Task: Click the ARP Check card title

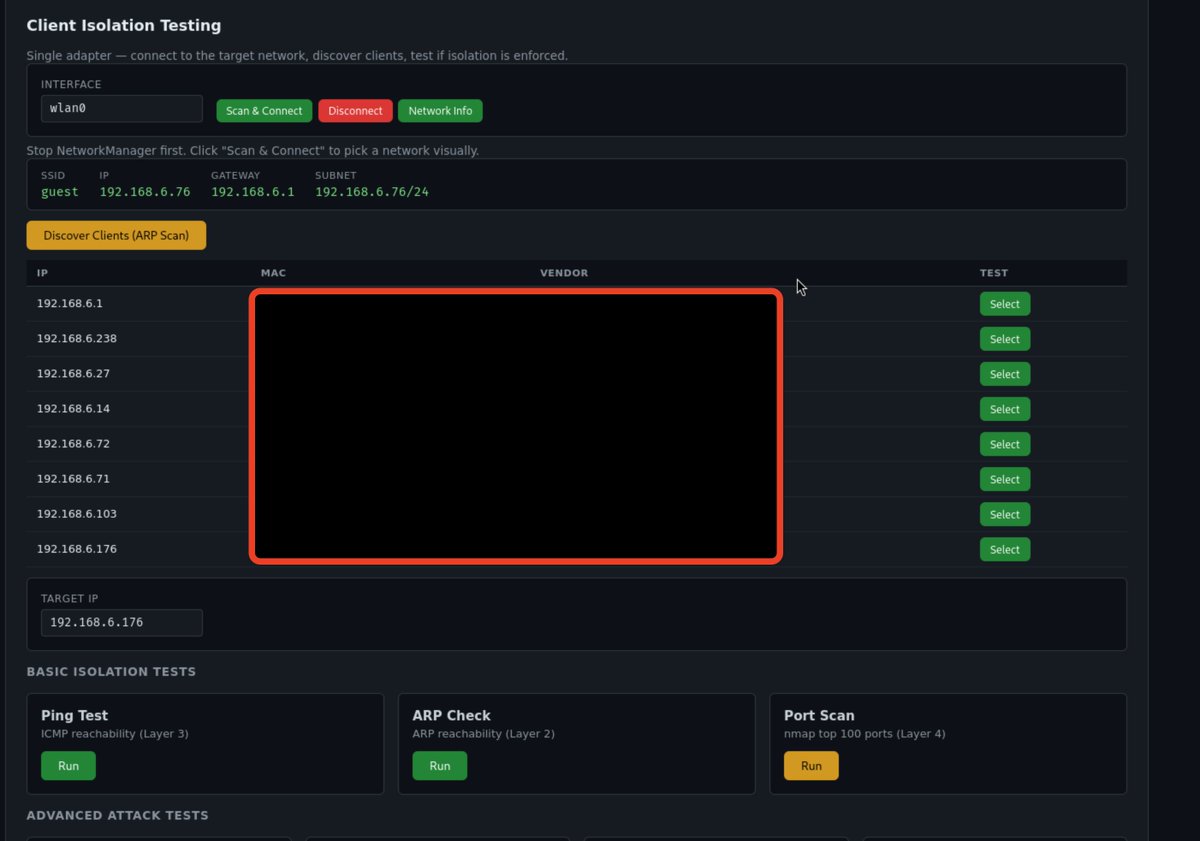Action: (452, 716)
